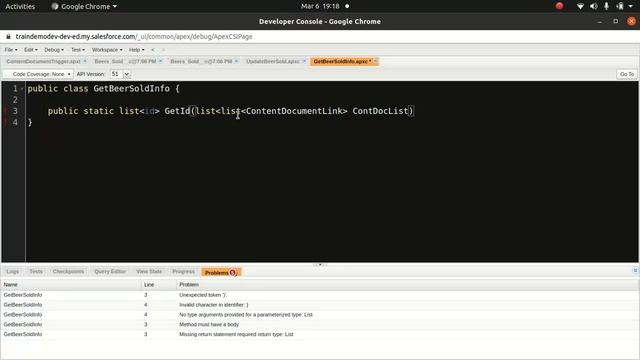Click line number 2 in the gutter

(15, 100)
